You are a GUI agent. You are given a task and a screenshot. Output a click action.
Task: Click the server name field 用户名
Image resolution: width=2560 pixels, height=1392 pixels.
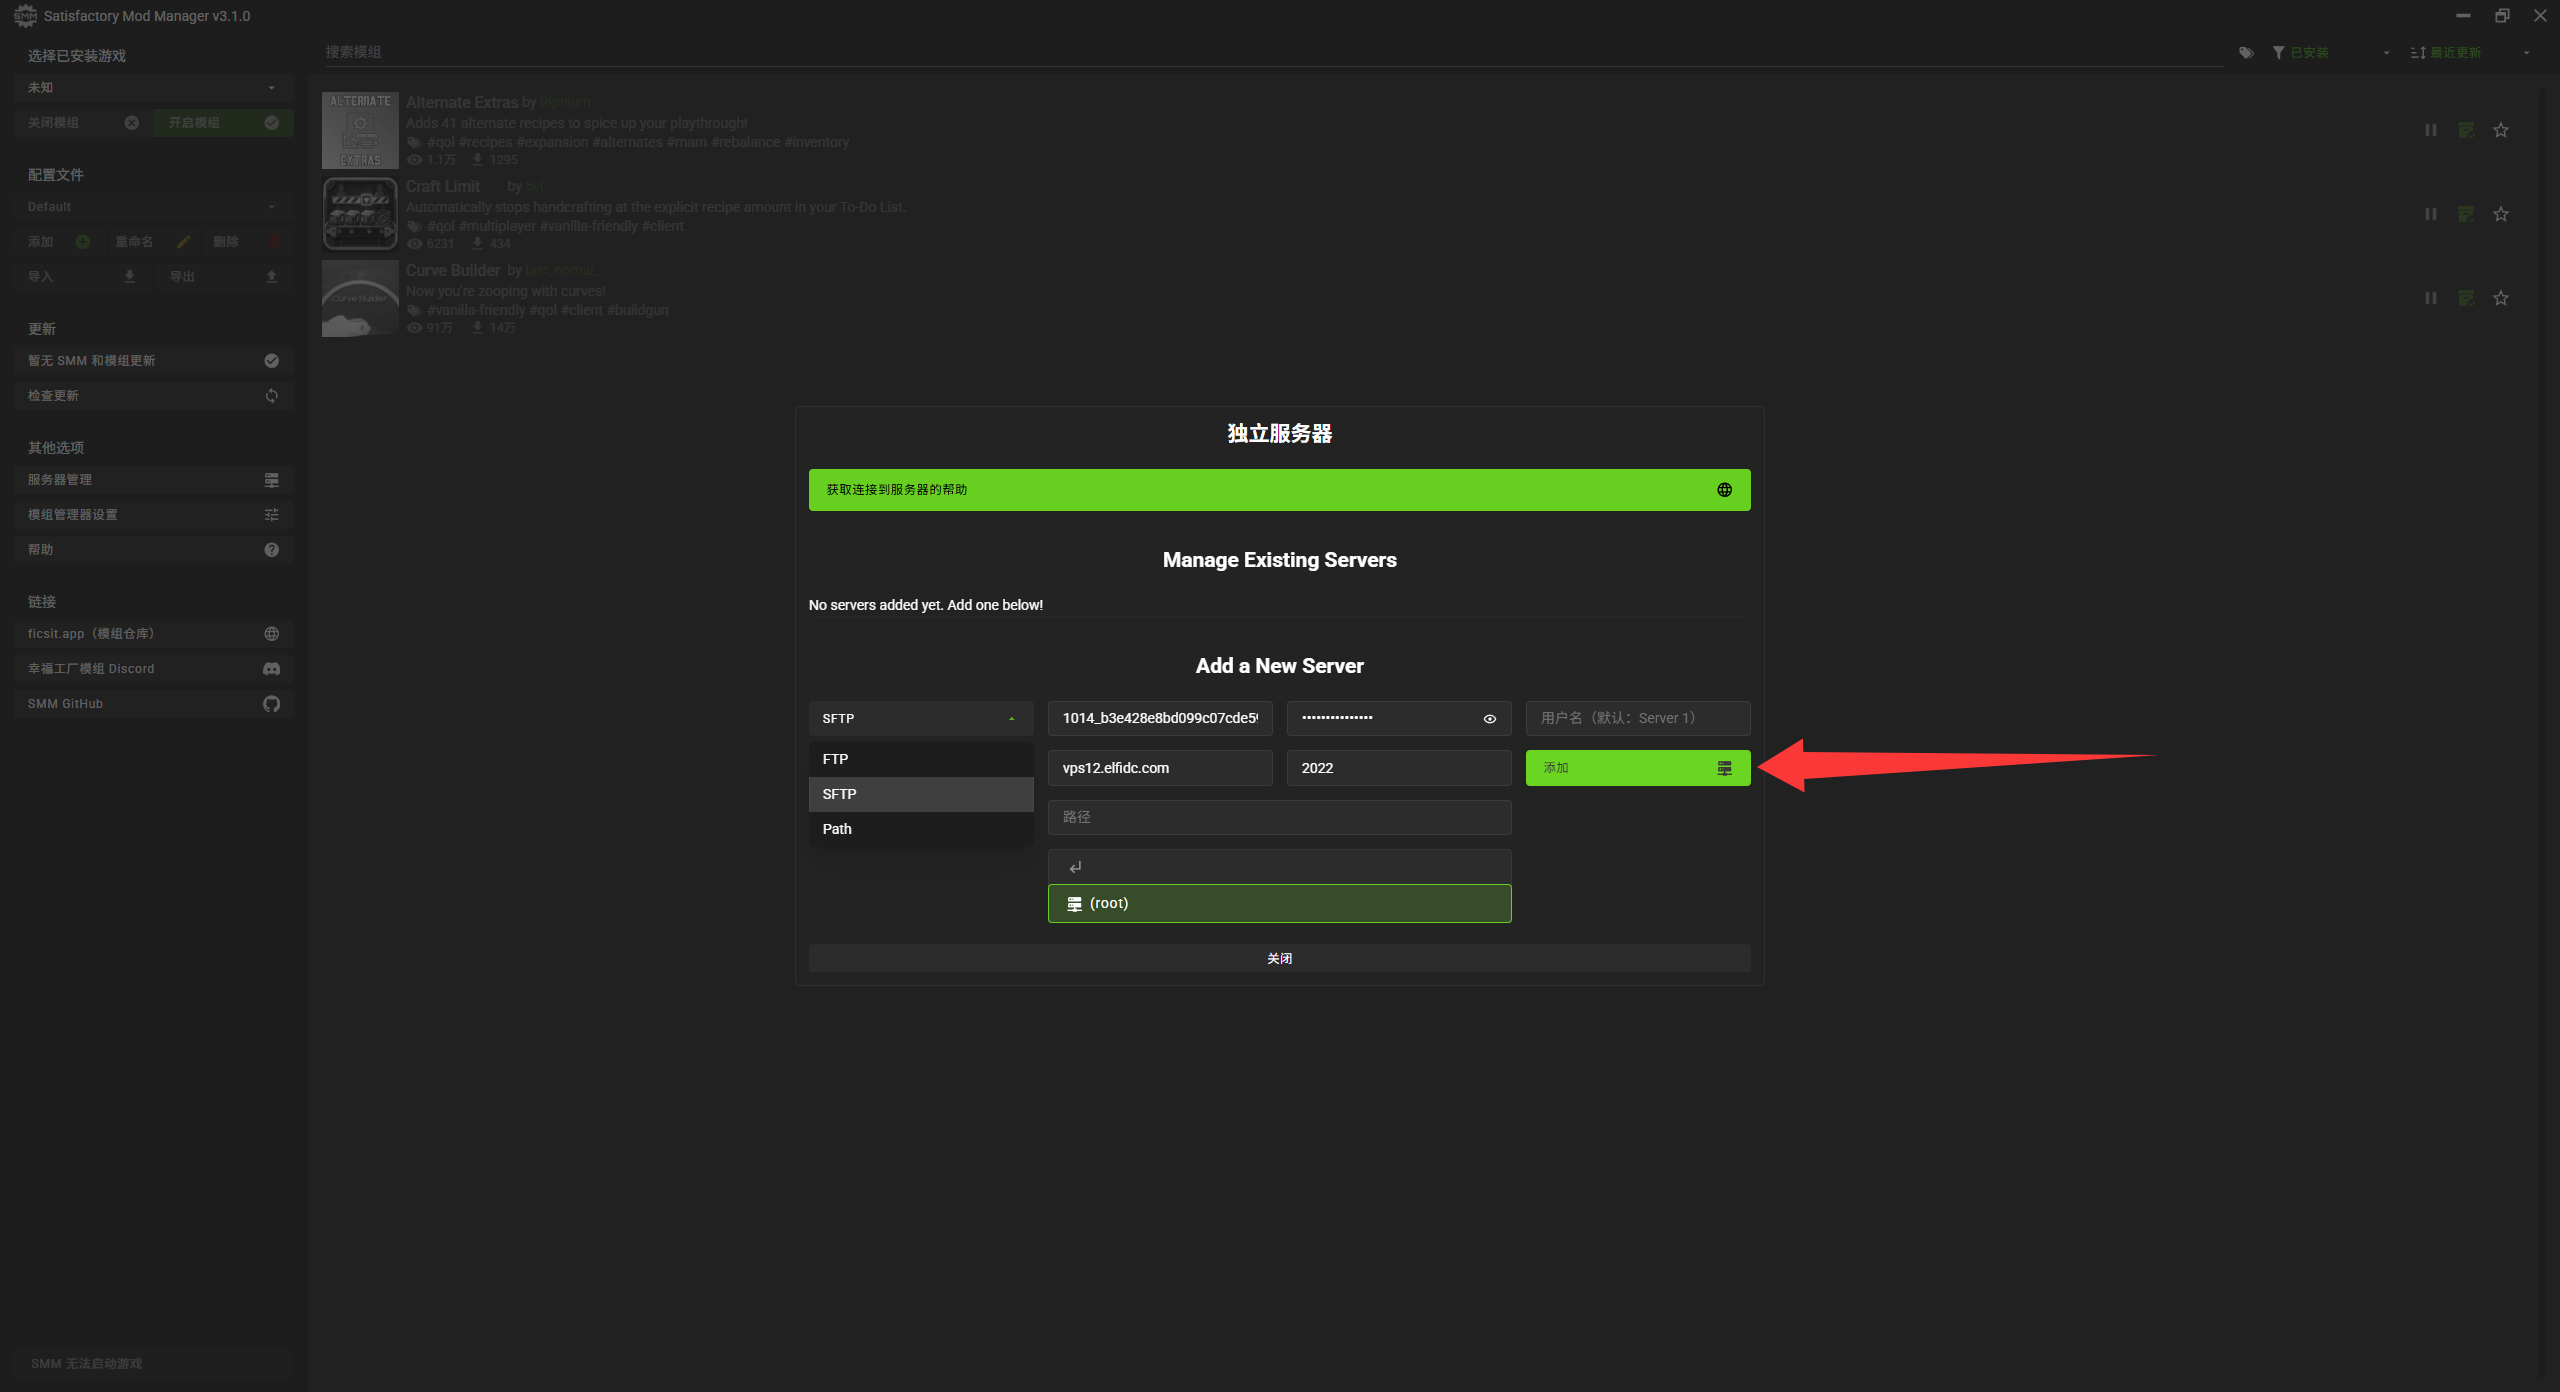(1637, 718)
